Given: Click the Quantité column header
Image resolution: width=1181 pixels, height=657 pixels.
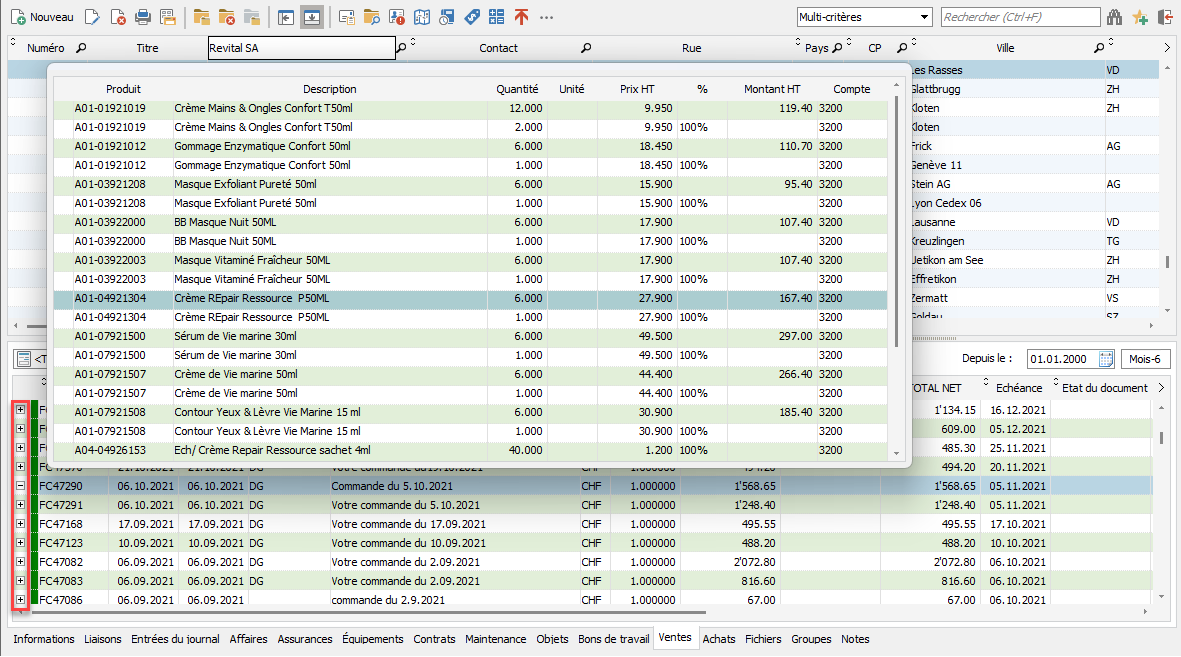Looking at the screenshot, I should click(x=517, y=89).
